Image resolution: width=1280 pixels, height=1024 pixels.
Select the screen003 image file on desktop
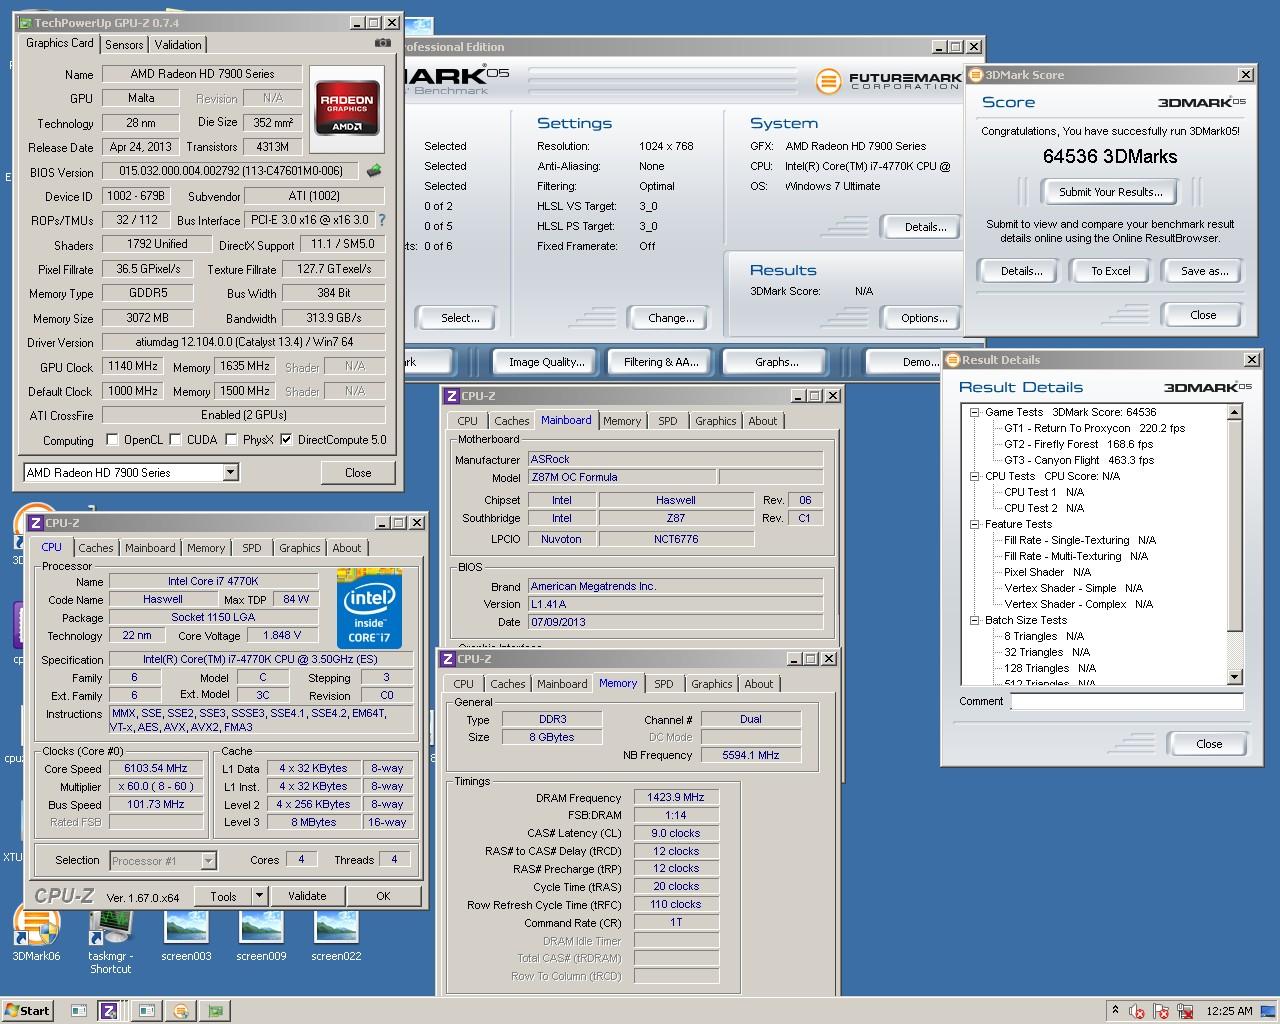coord(187,934)
